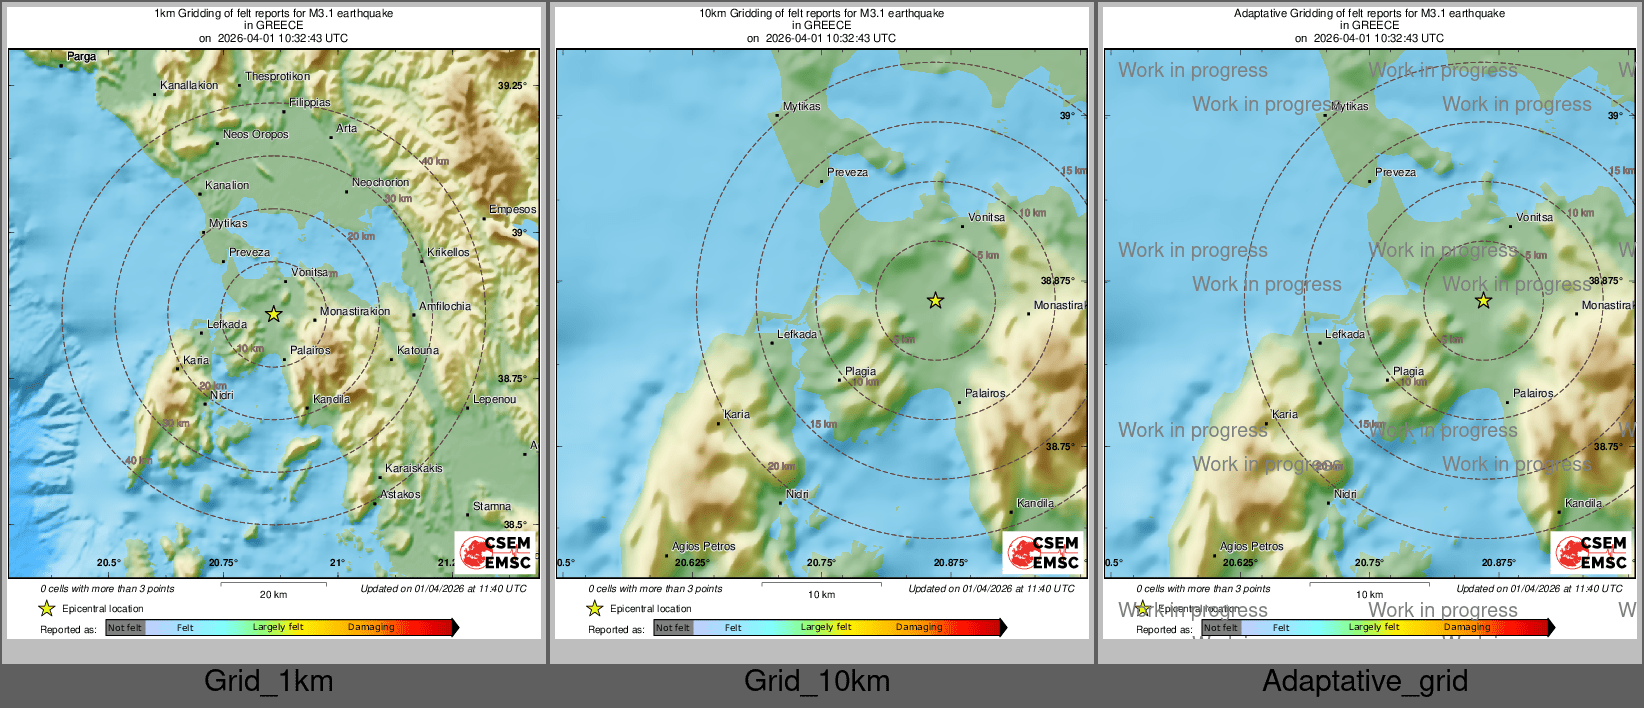Click the 'Lefkada' label on the Grid_10km map
Image resolution: width=1644 pixels, height=708 pixels.
click(797, 334)
